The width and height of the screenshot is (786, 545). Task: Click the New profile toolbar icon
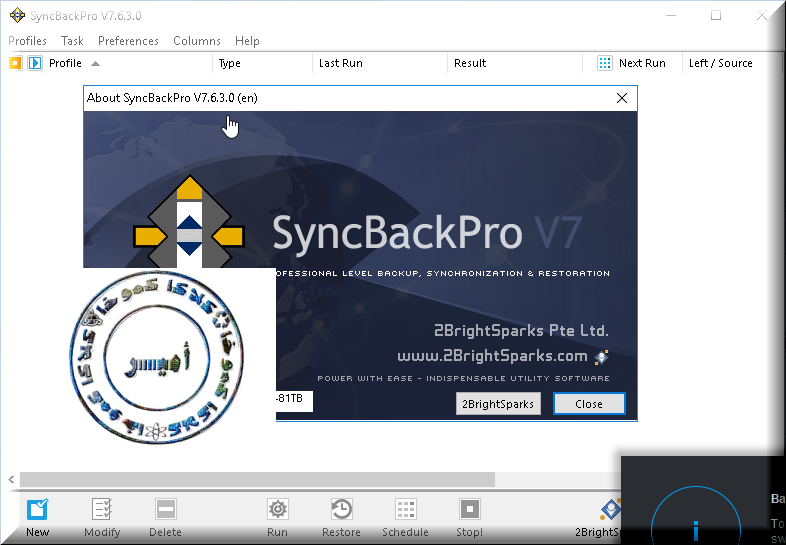coord(38,510)
